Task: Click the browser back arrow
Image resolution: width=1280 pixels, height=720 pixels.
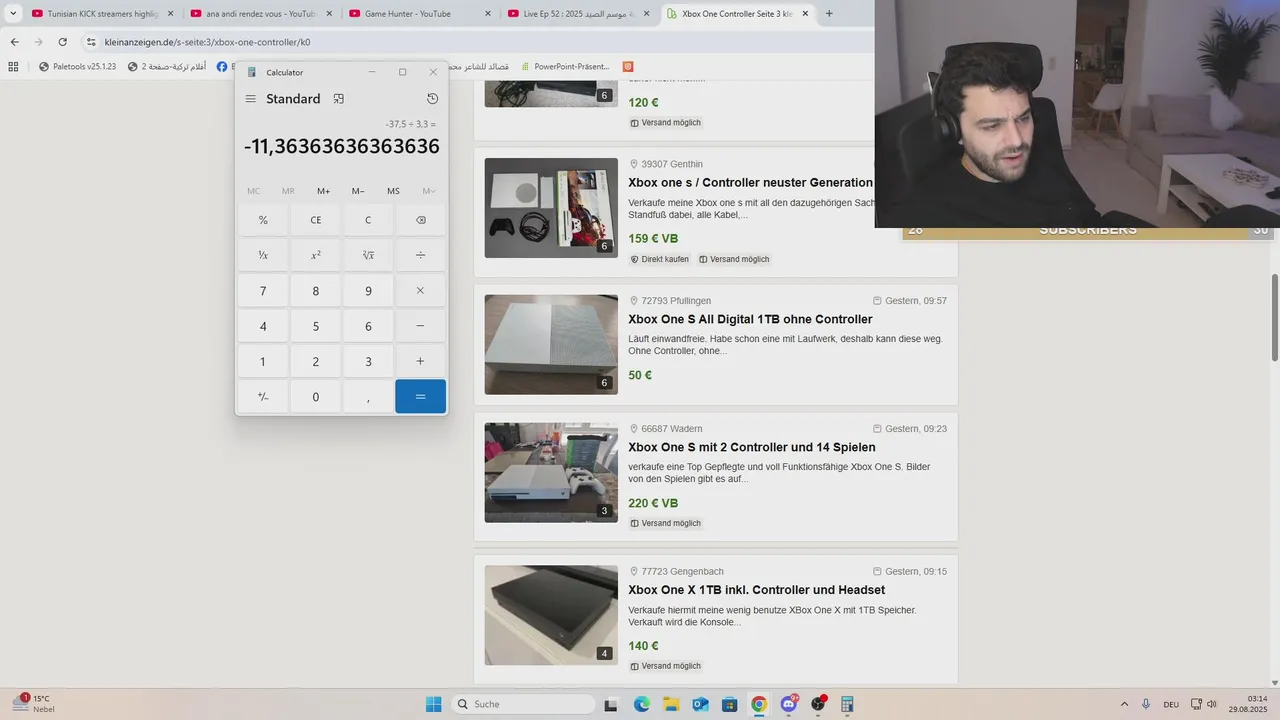Action: [x=14, y=42]
